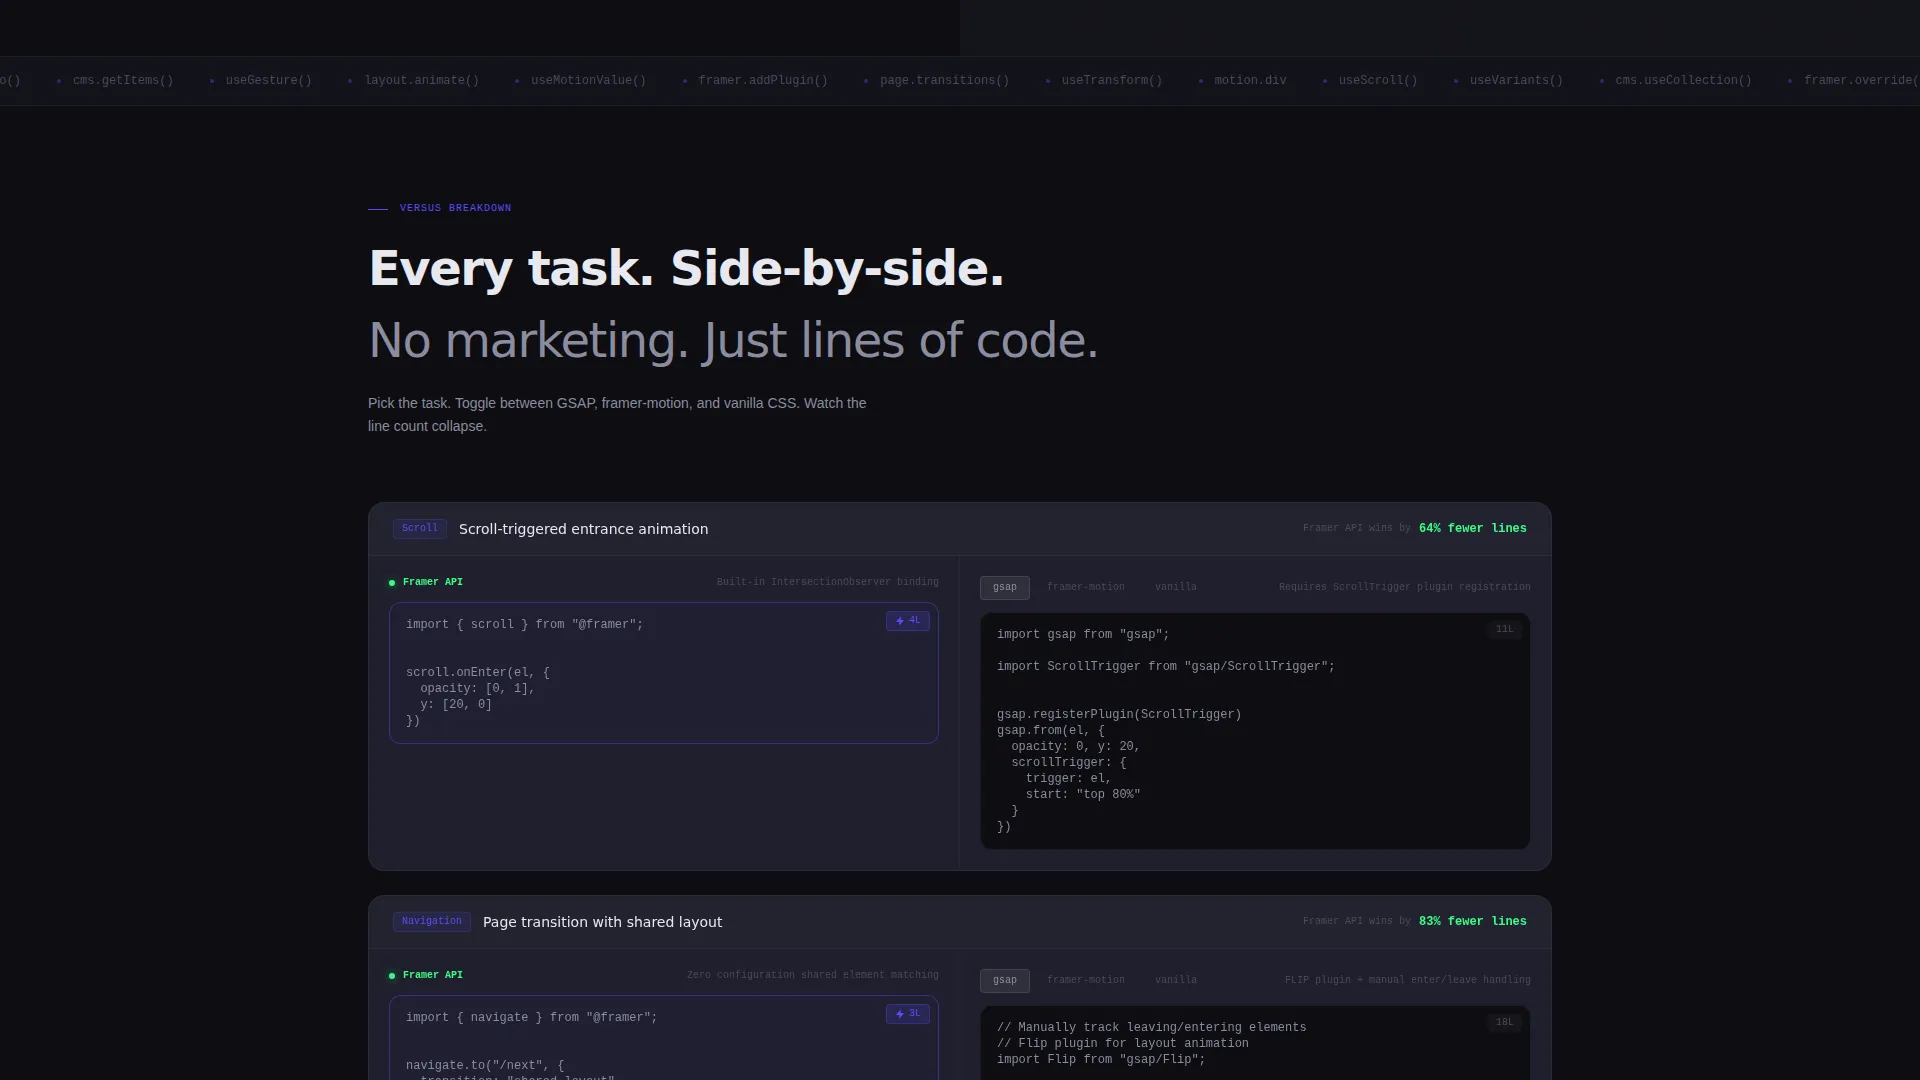The height and width of the screenshot is (1080, 1920).
Task: Click the scroll.onEnter Framer code block
Action: pos(663,673)
